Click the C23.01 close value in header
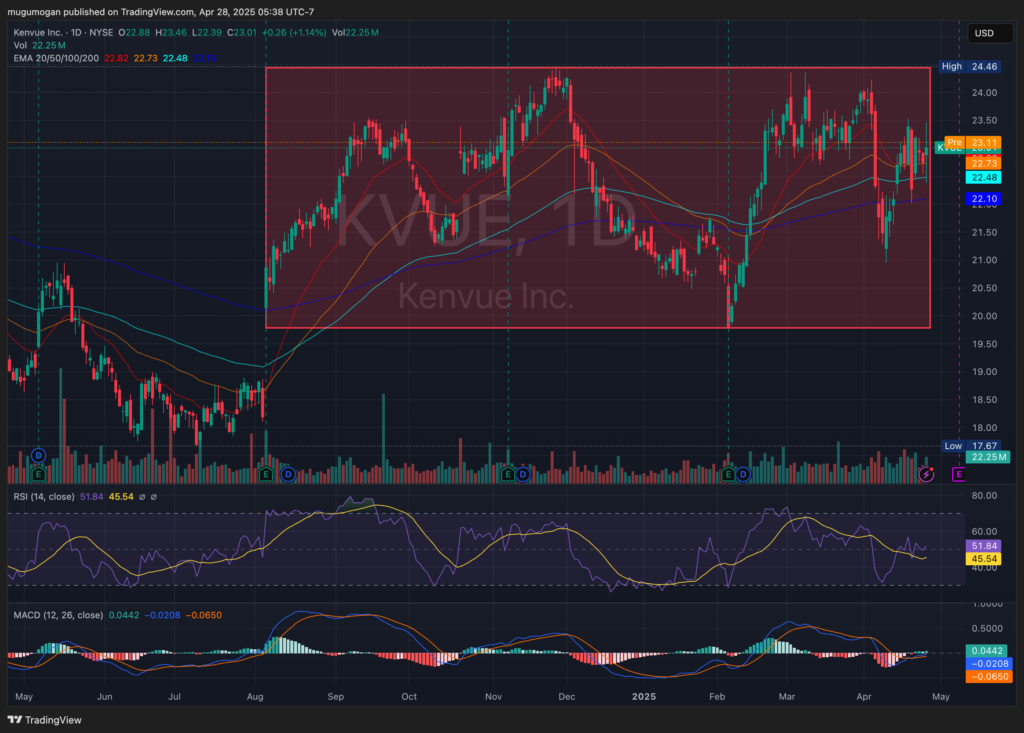The image size is (1024, 733). click(x=242, y=32)
